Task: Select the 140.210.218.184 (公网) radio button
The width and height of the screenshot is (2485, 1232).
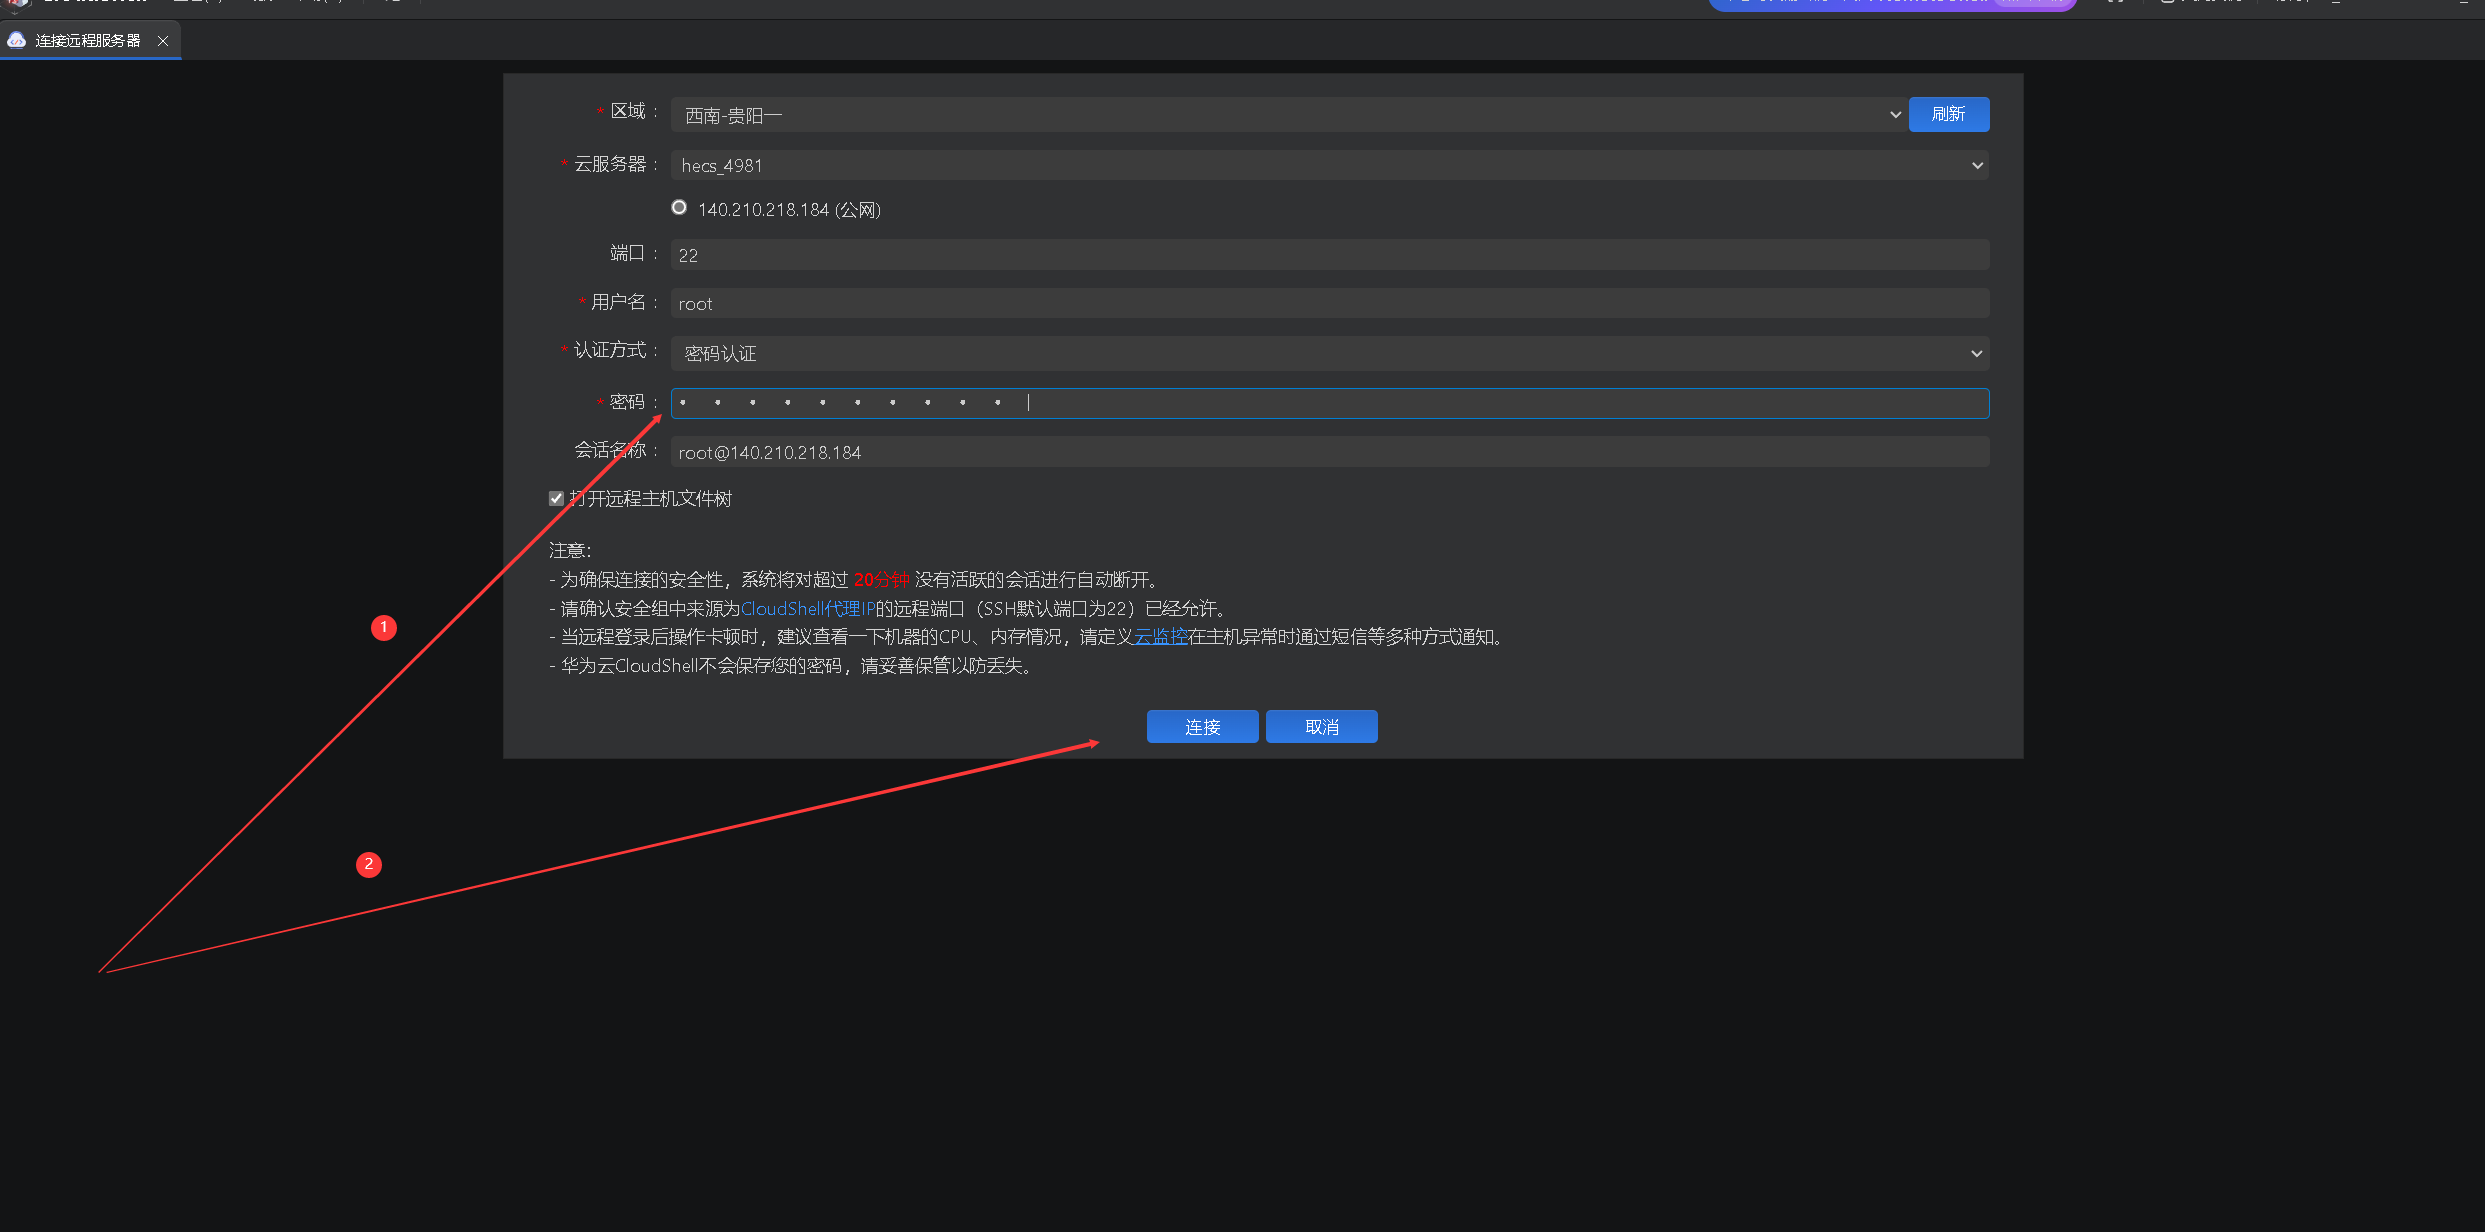Action: point(679,208)
